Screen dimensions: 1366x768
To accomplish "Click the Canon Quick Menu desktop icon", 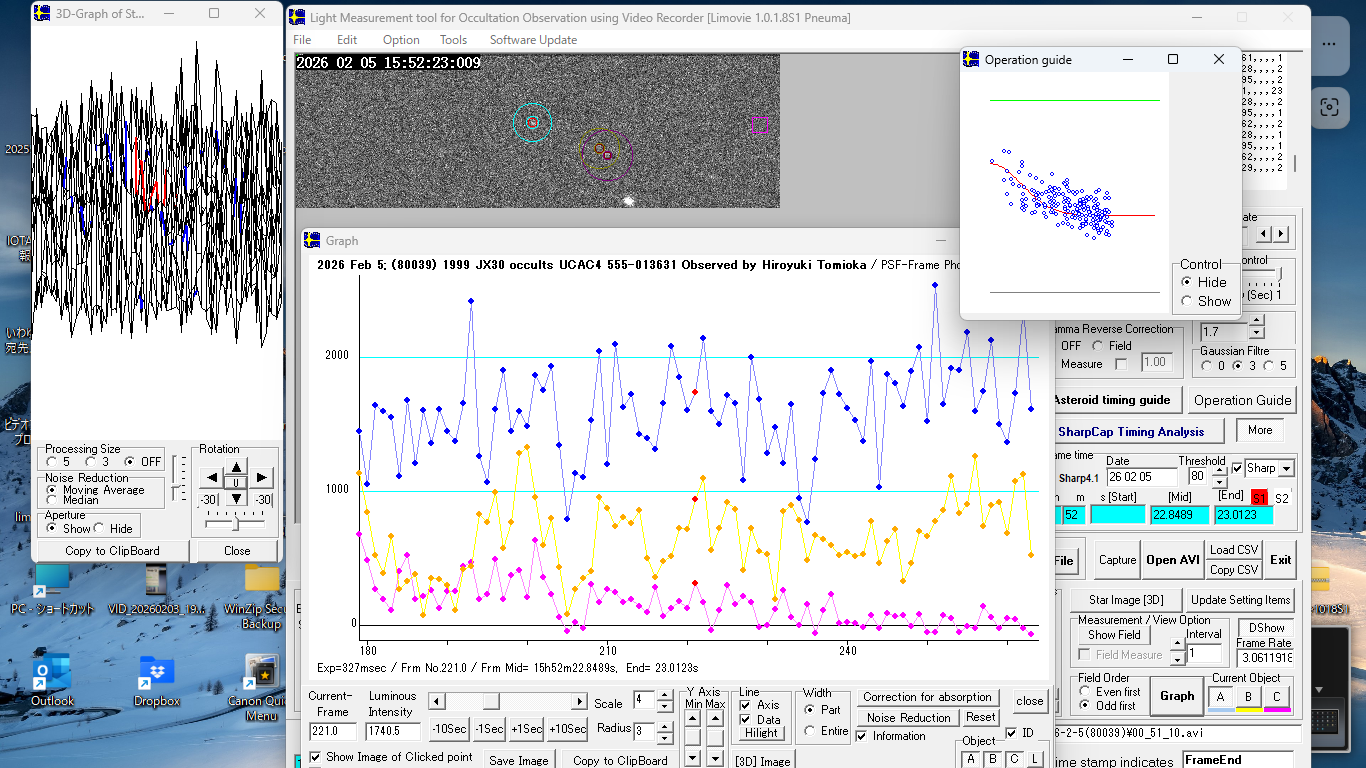I will click(260, 673).
